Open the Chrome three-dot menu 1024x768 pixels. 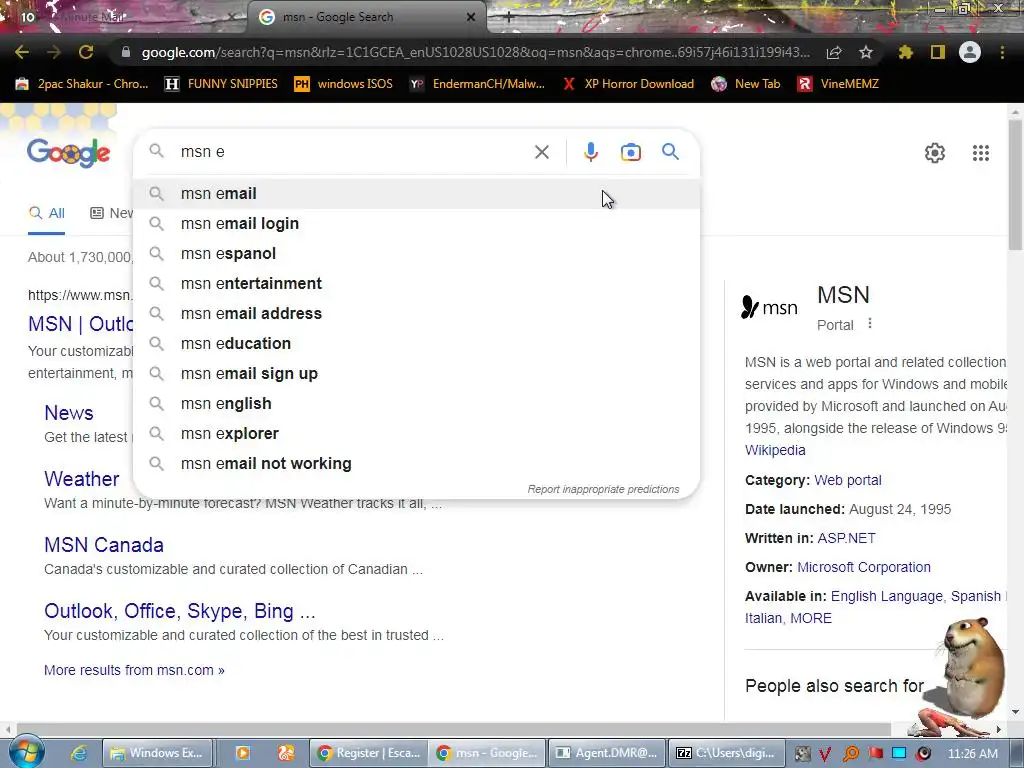(x=1002, y=52)
